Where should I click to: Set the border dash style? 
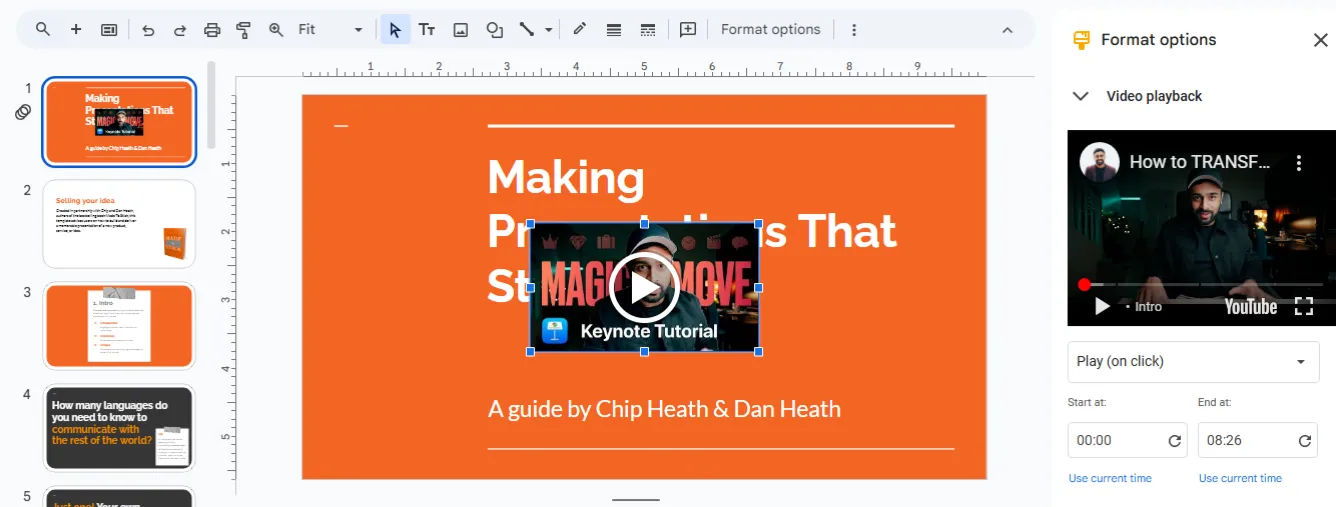tap(648, 30)
